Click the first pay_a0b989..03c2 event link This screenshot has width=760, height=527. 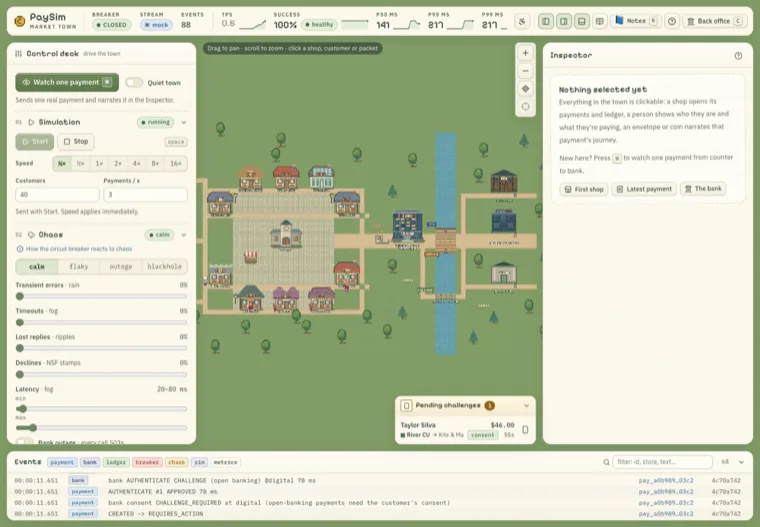pos(666,480)
